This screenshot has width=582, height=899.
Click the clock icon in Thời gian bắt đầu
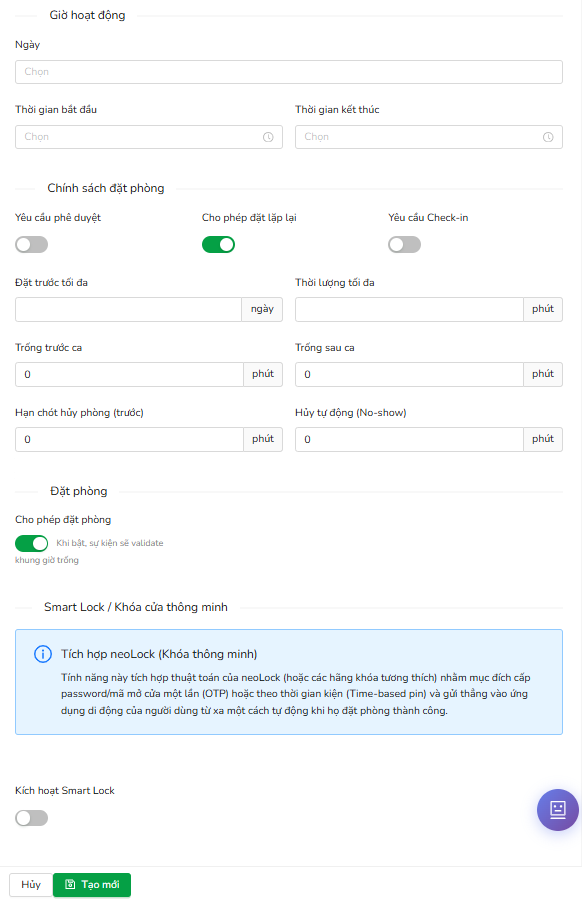pyautogui.click(x=268, y=137)
